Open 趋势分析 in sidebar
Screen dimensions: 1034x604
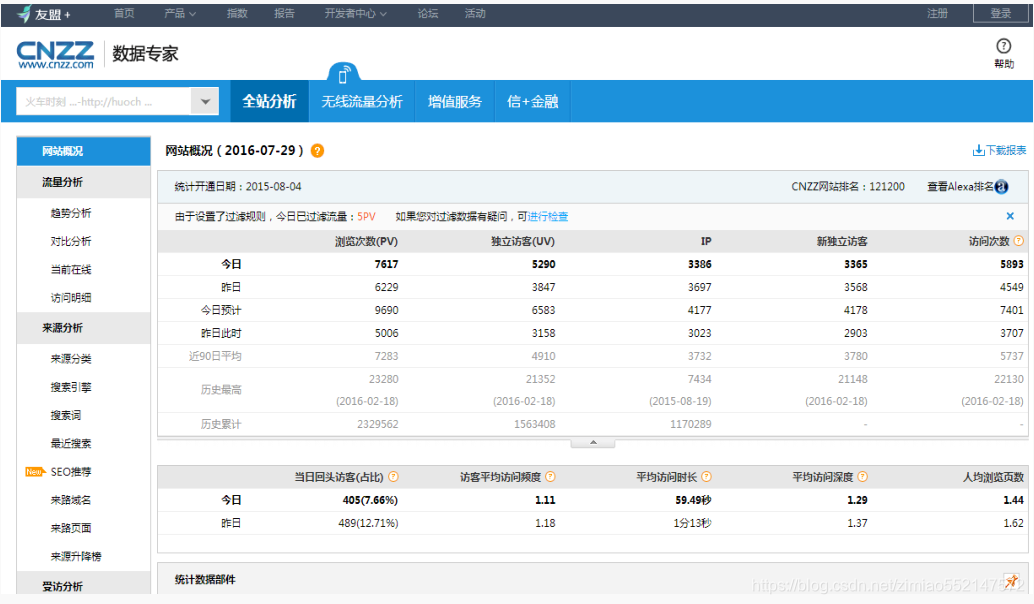click(x=71, y=213)
